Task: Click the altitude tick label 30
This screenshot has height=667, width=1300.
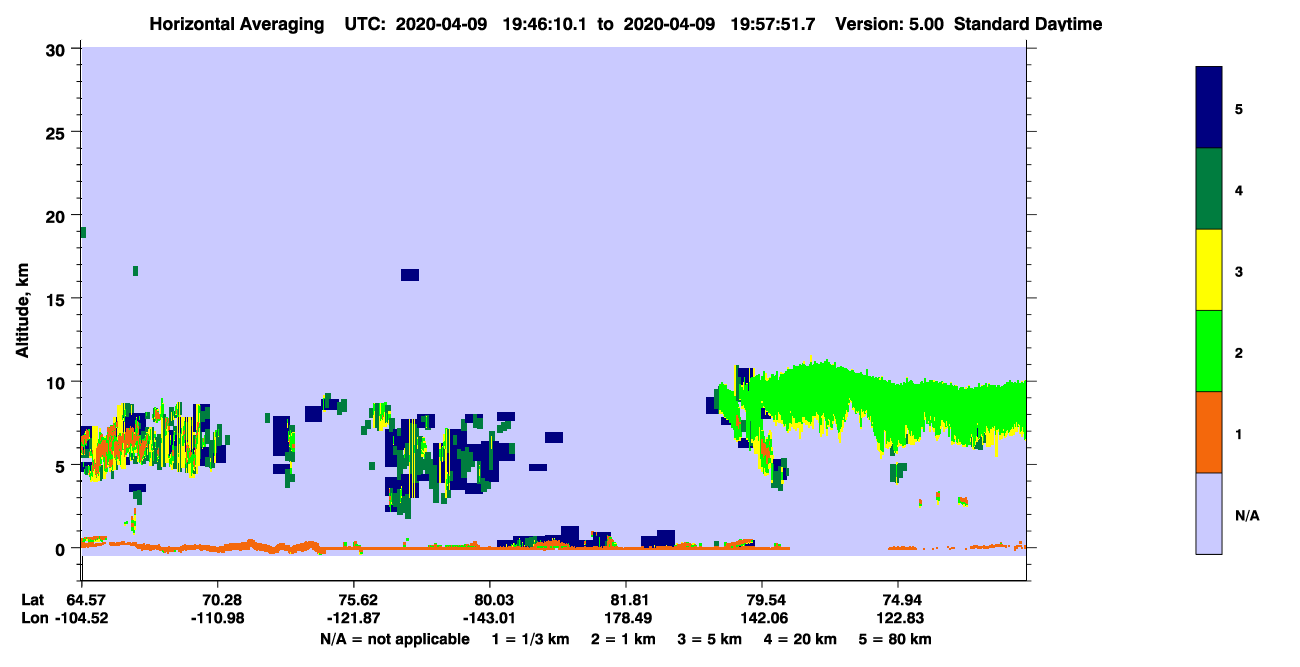Action: tap(58, 49)
